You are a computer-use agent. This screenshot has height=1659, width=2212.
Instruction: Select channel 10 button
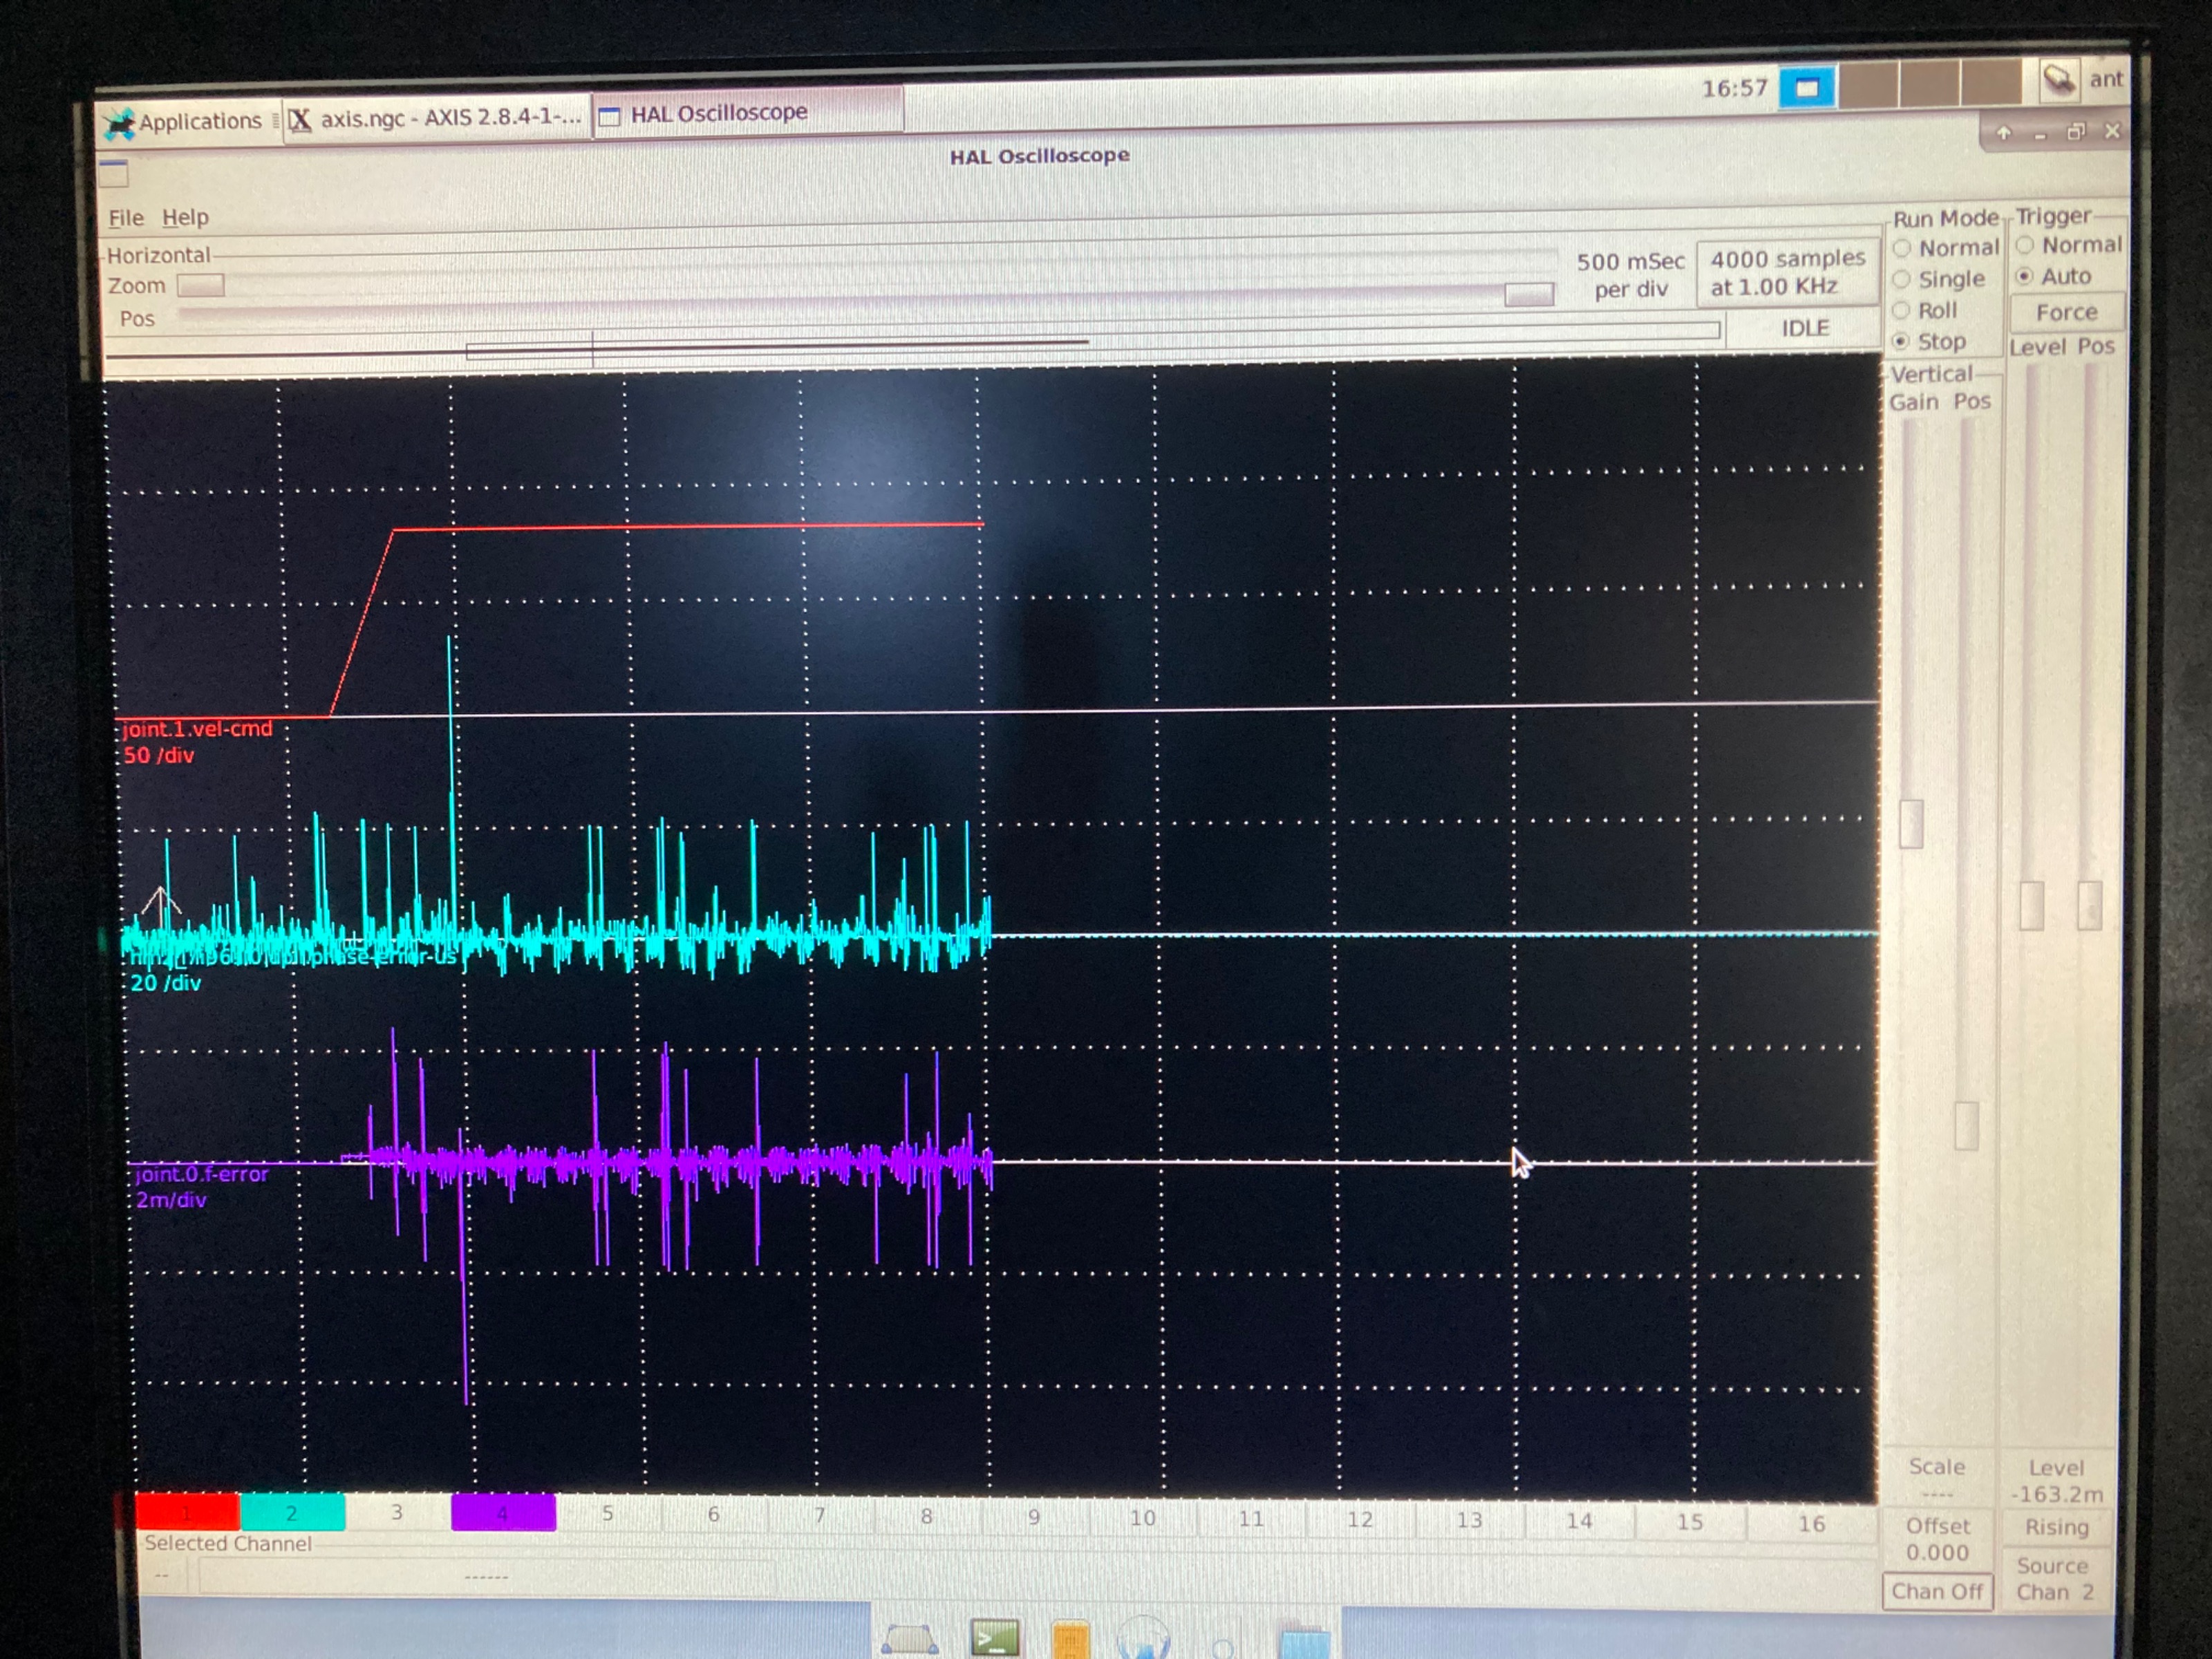point(1143,1519)
